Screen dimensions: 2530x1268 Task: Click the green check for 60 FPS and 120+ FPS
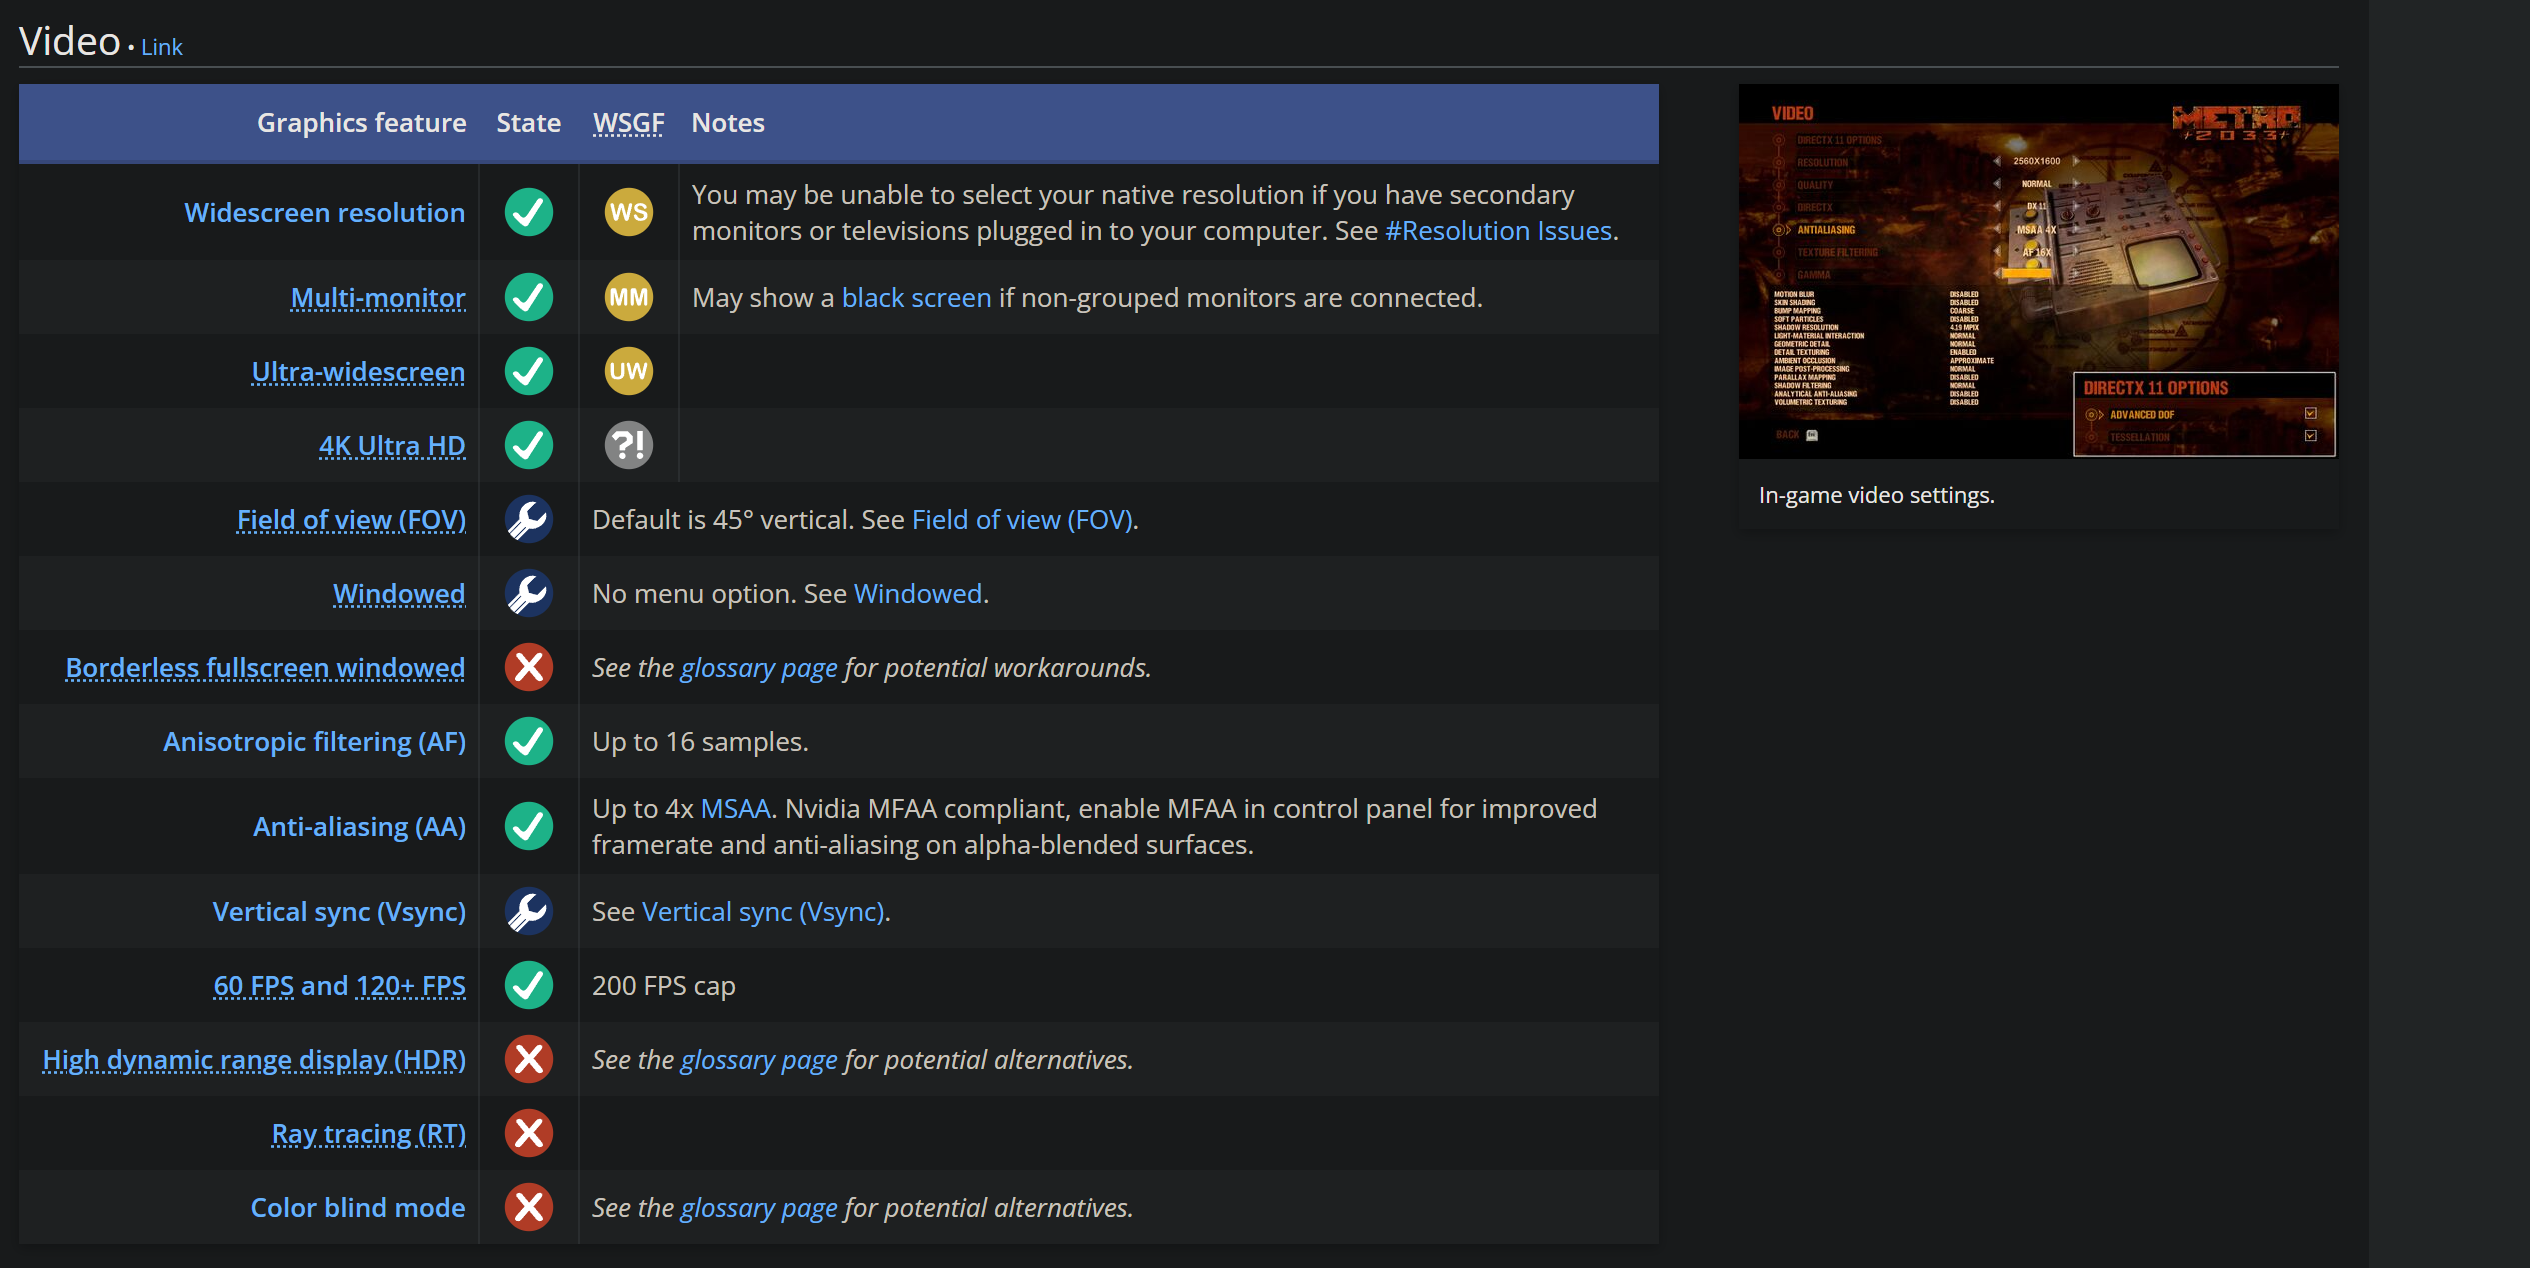coord(529,985)
